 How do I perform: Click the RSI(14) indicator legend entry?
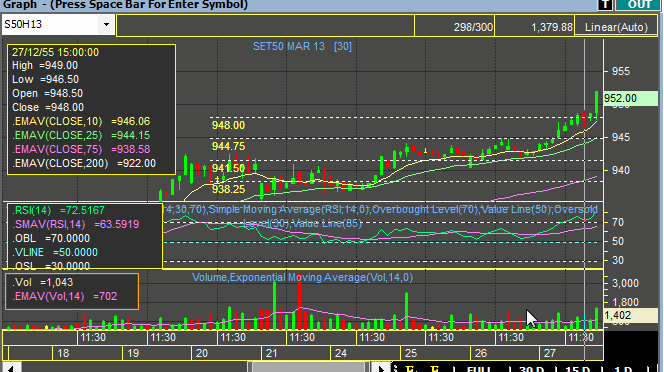tap(58, 210)
